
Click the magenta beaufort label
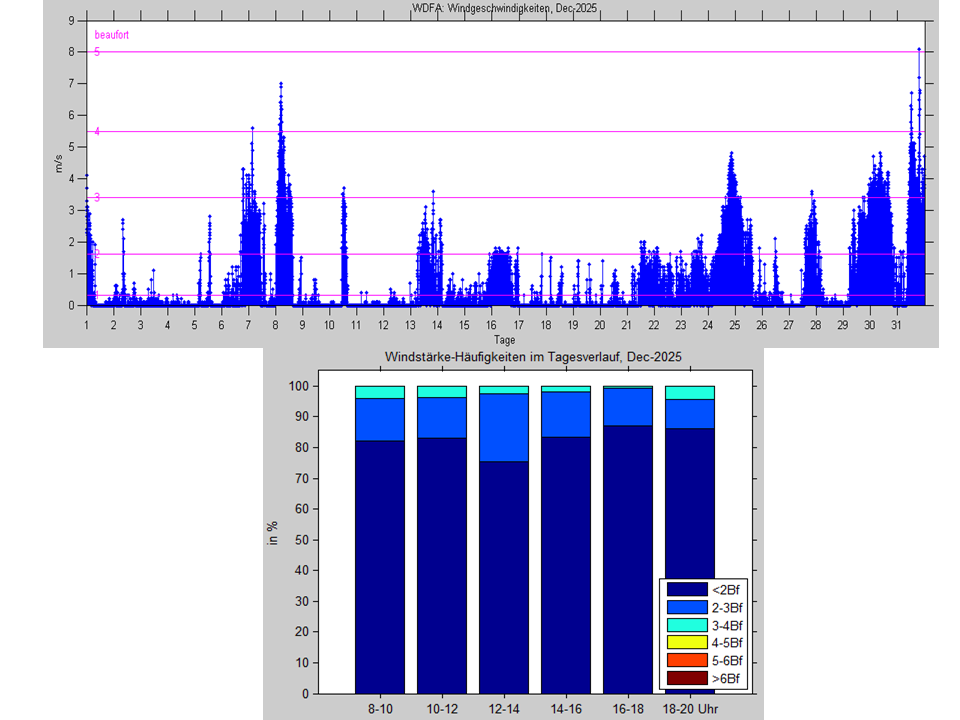[x=111, y=35]
